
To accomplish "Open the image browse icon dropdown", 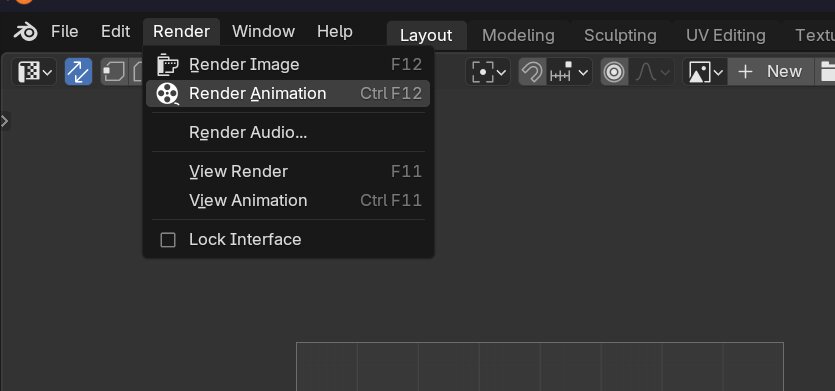I will tap(705, 71).
